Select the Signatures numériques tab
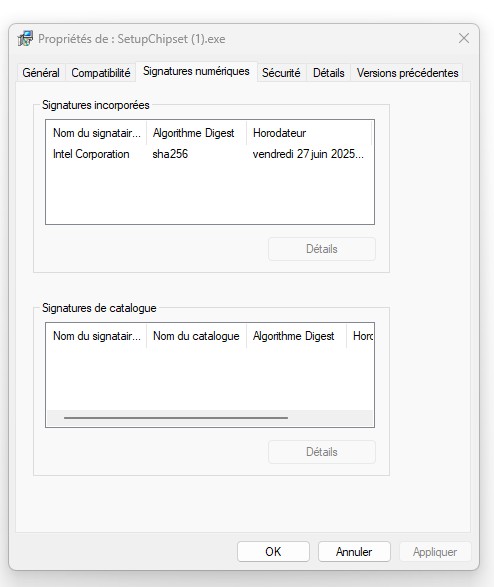494x587 pixels. (x=196, y=71)
